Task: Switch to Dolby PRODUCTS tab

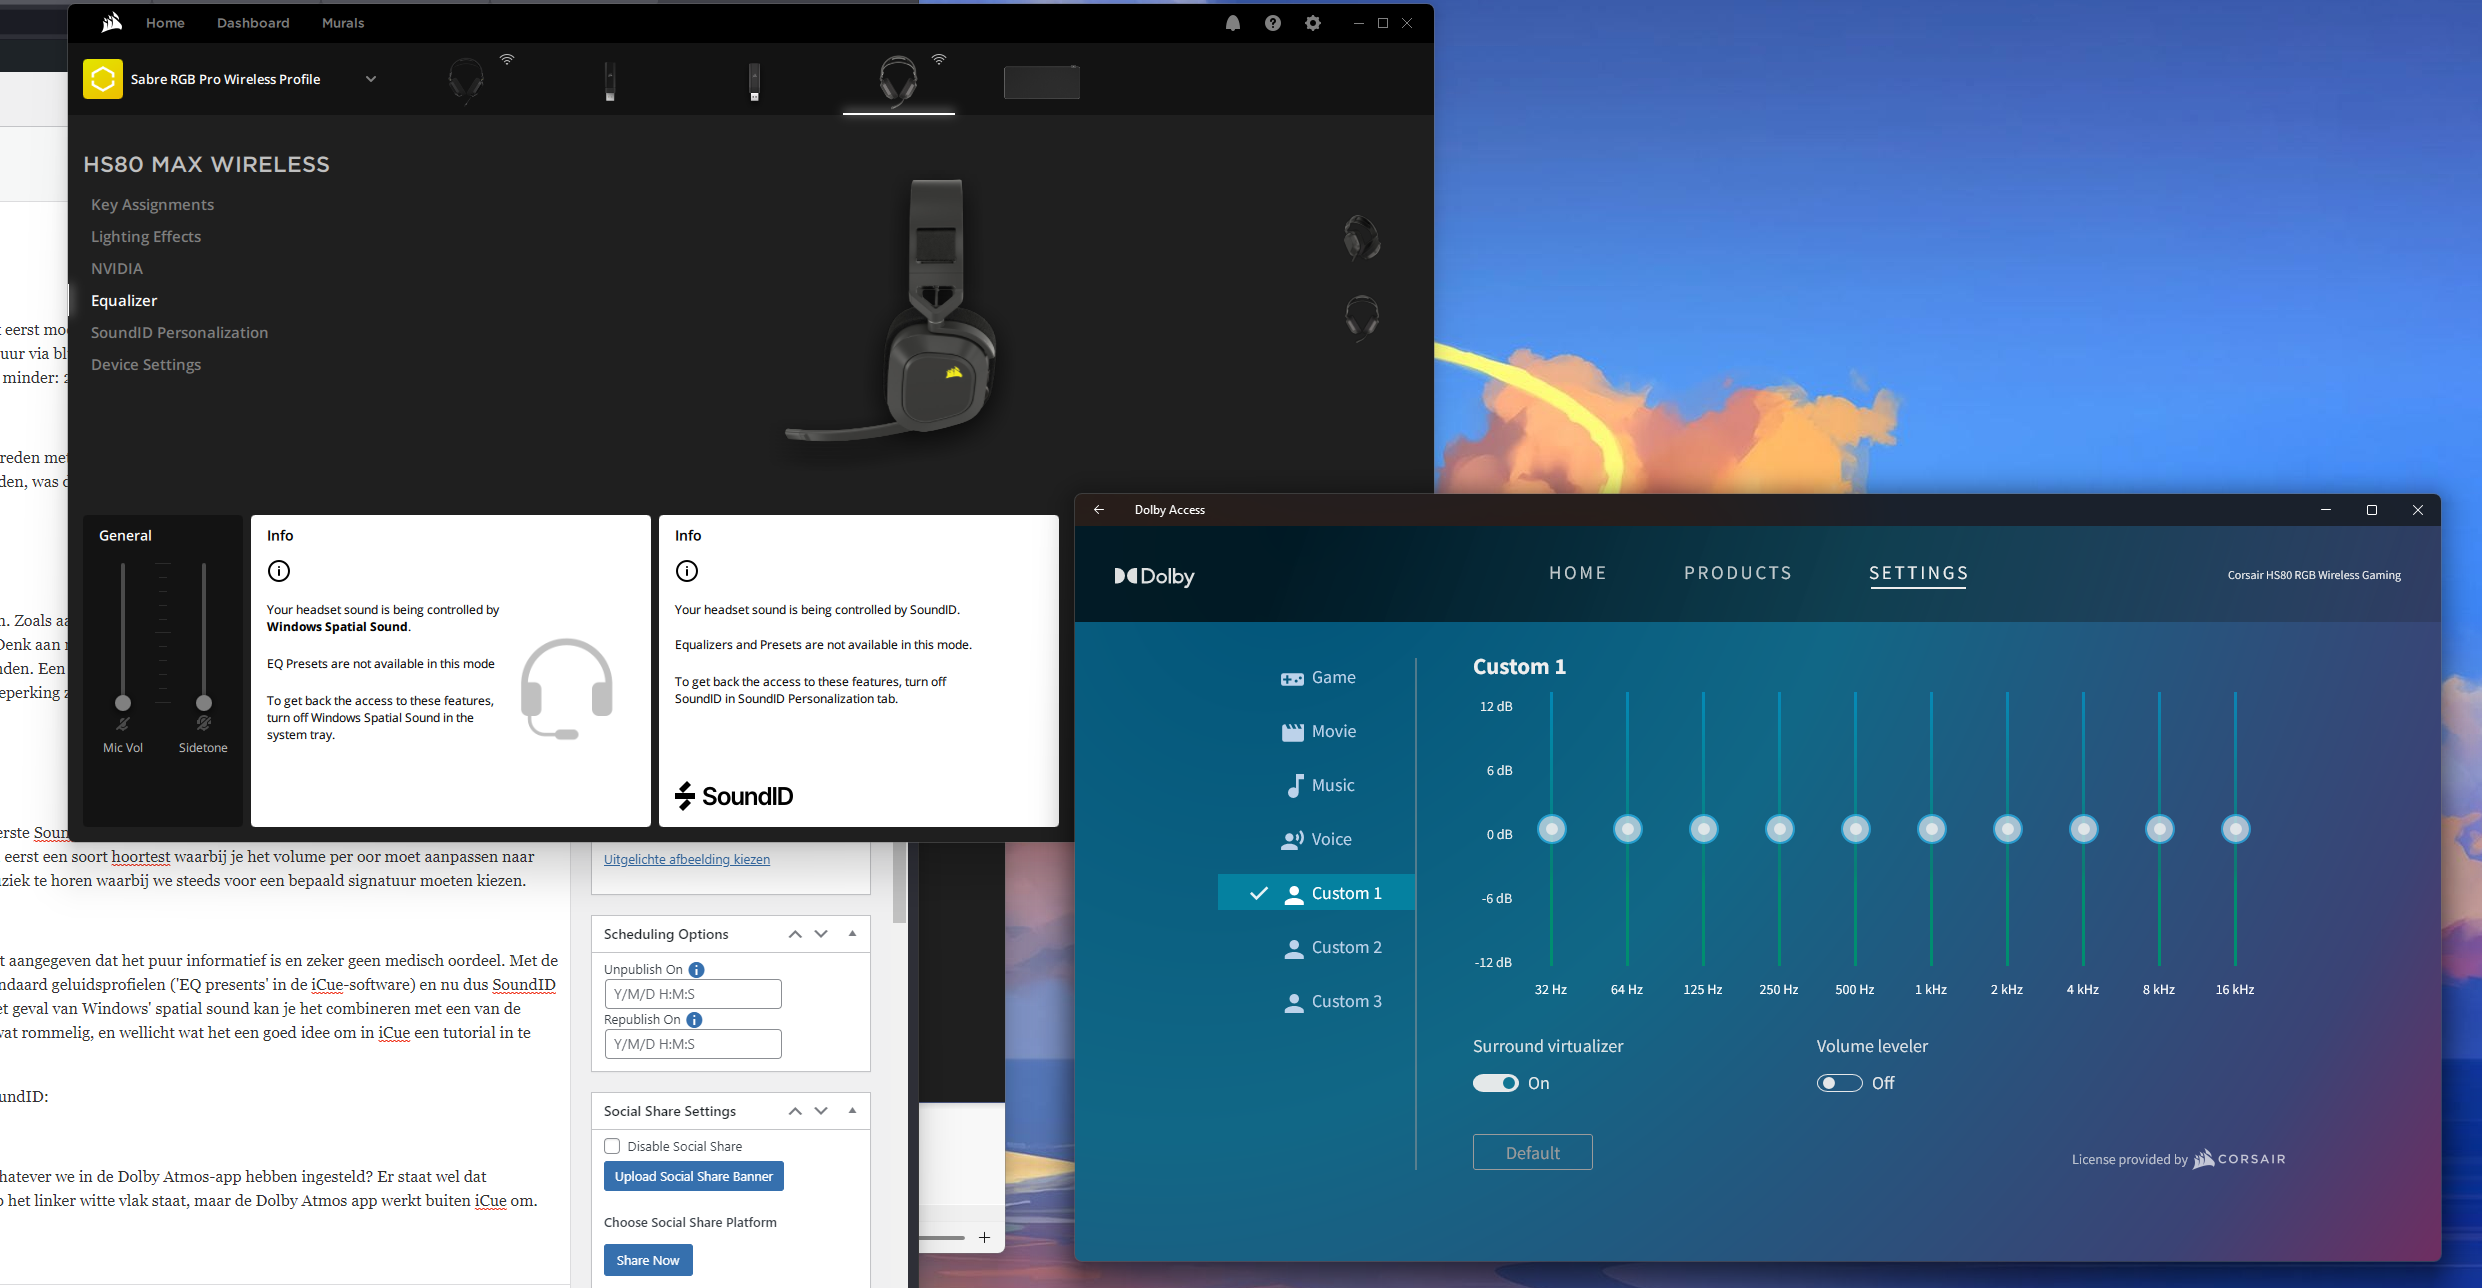Action: pos(1738,573)
